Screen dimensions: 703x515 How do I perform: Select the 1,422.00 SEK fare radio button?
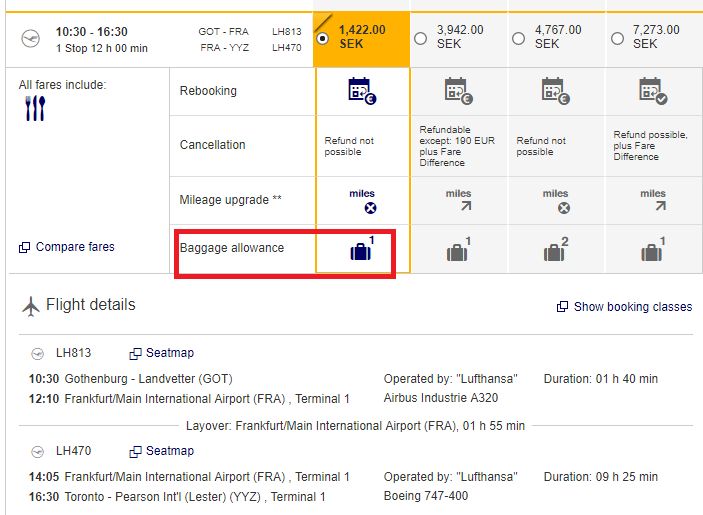[x=322, y=39]
